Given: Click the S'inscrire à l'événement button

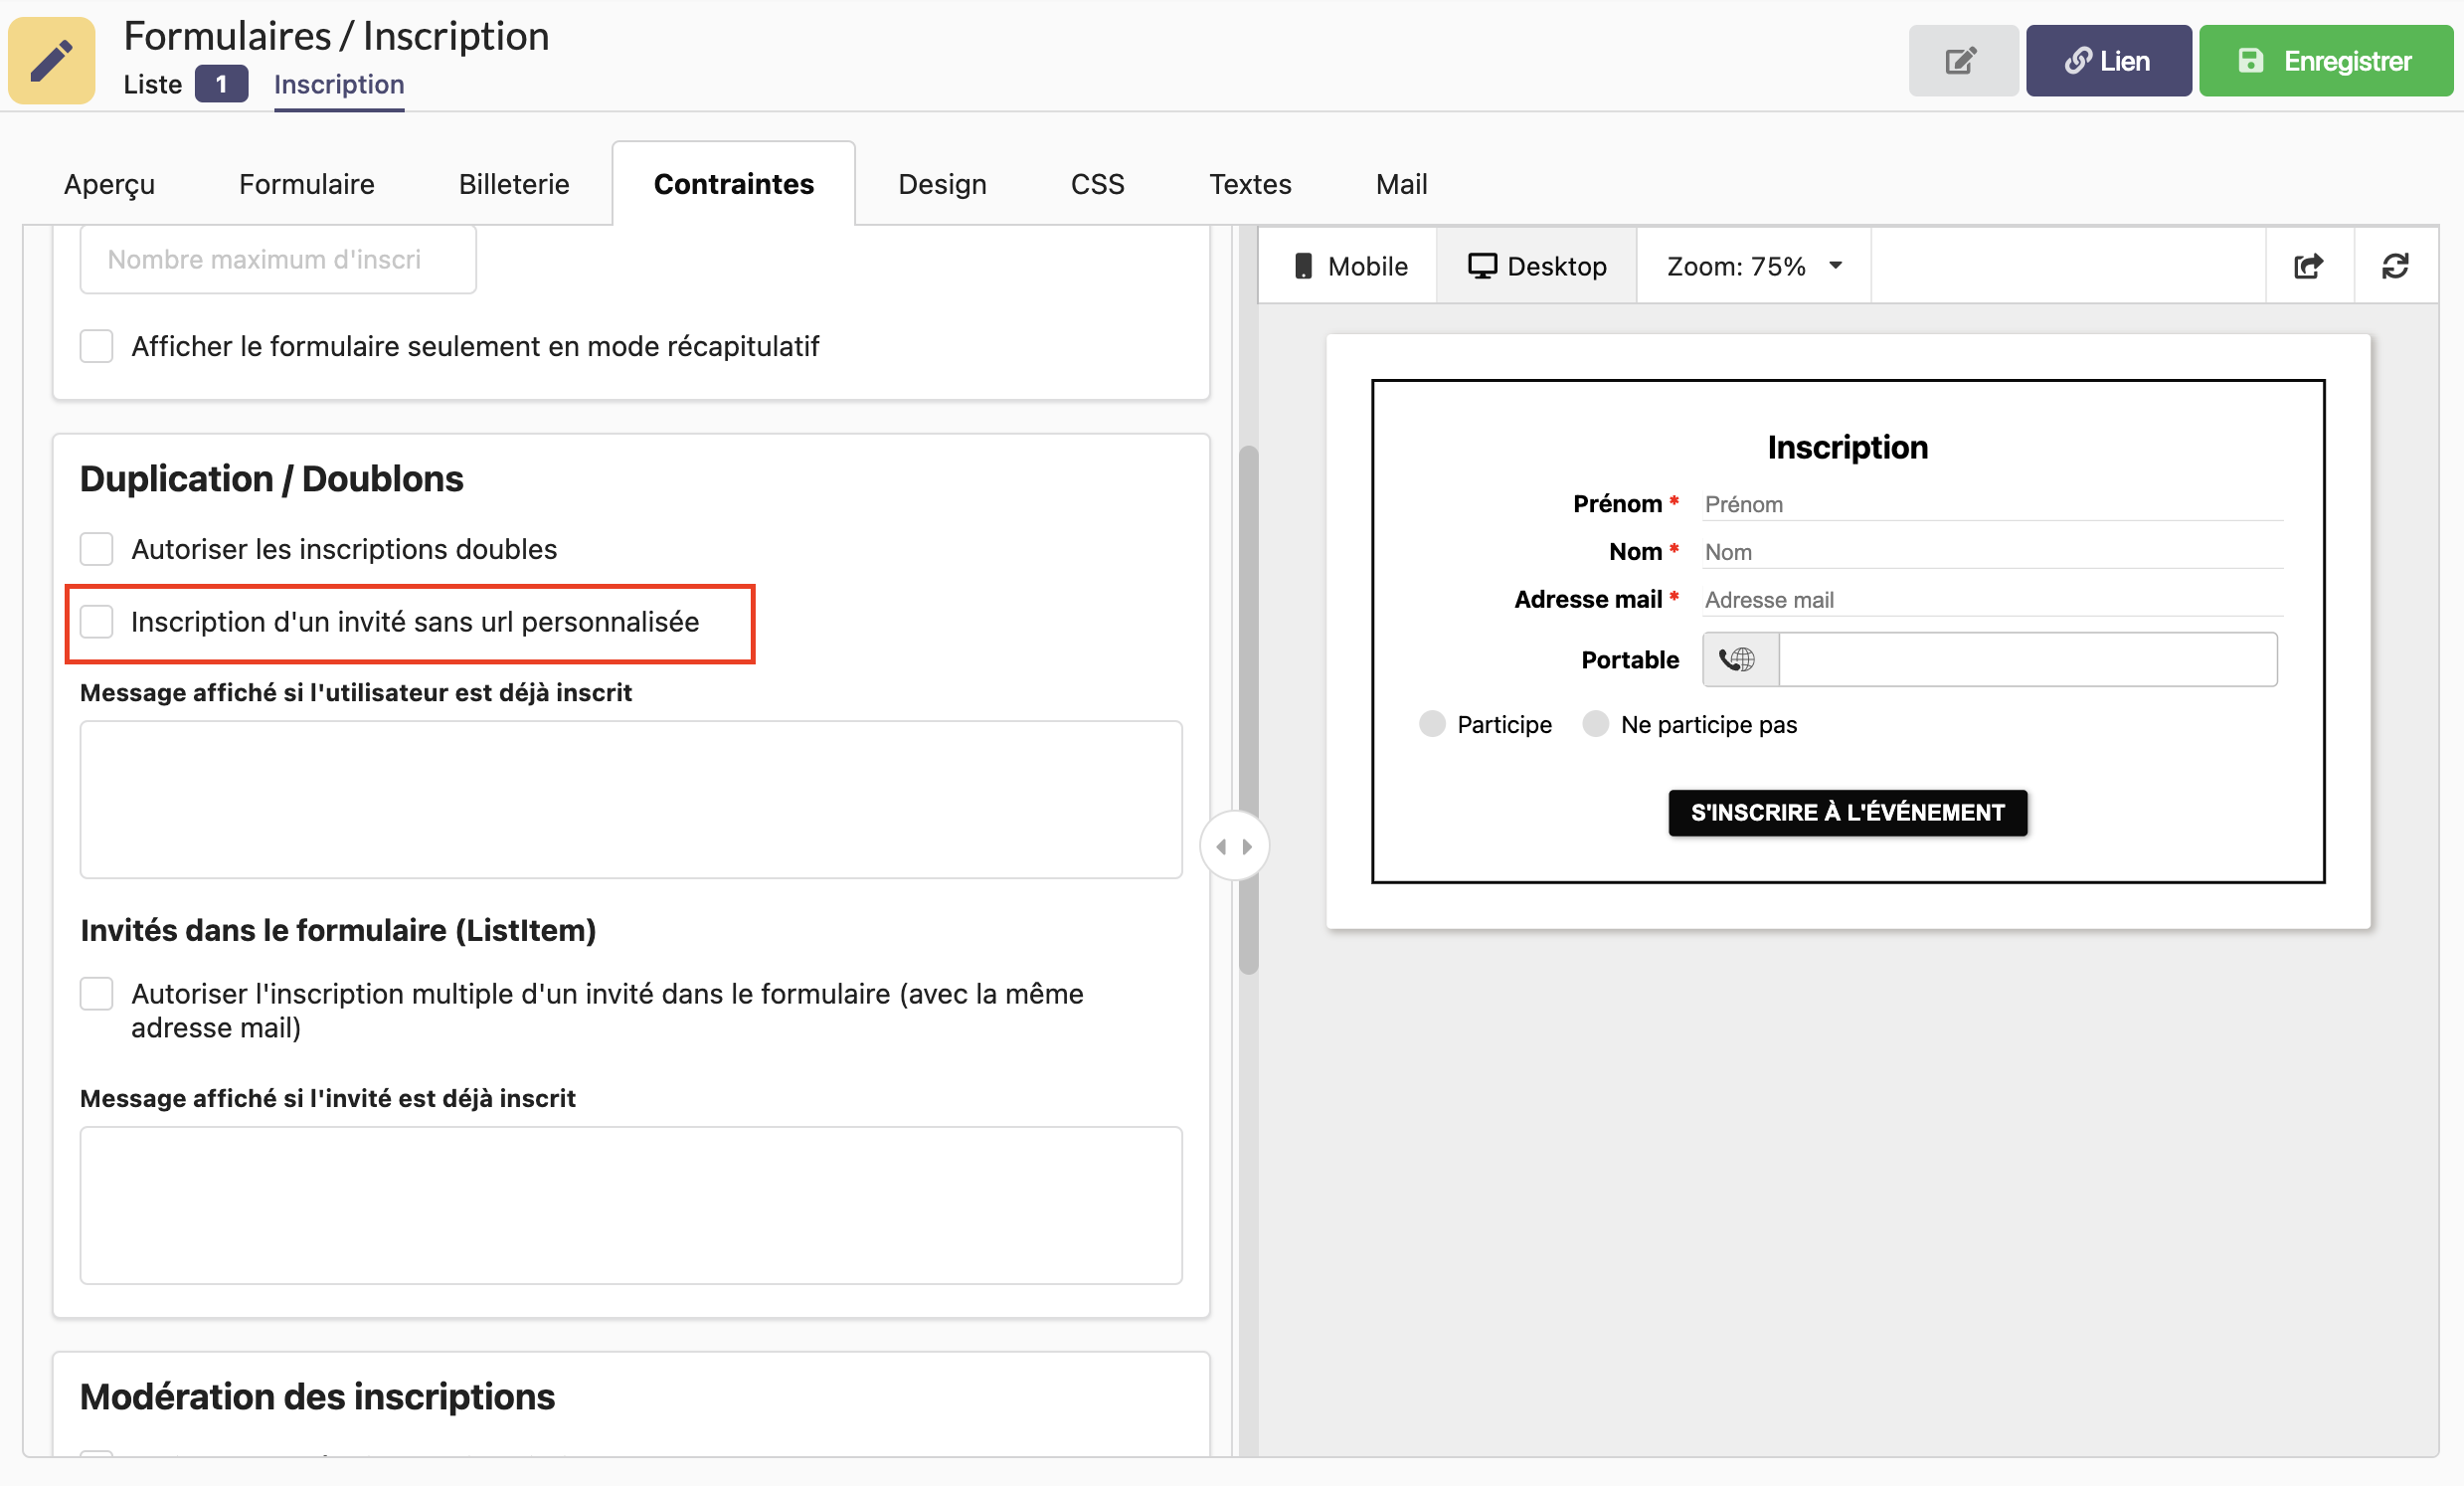Looking at the screenshot, I should 1846,812.
